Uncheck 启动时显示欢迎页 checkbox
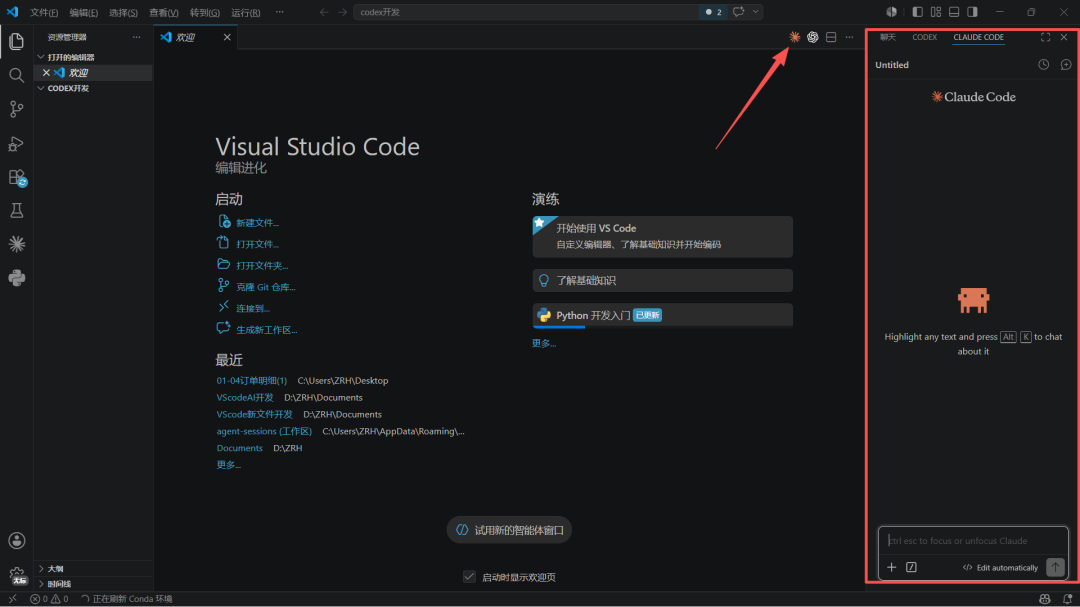The height and width of the screenshot is (607, 1080). pyautogui.click(x=469, y=577)
